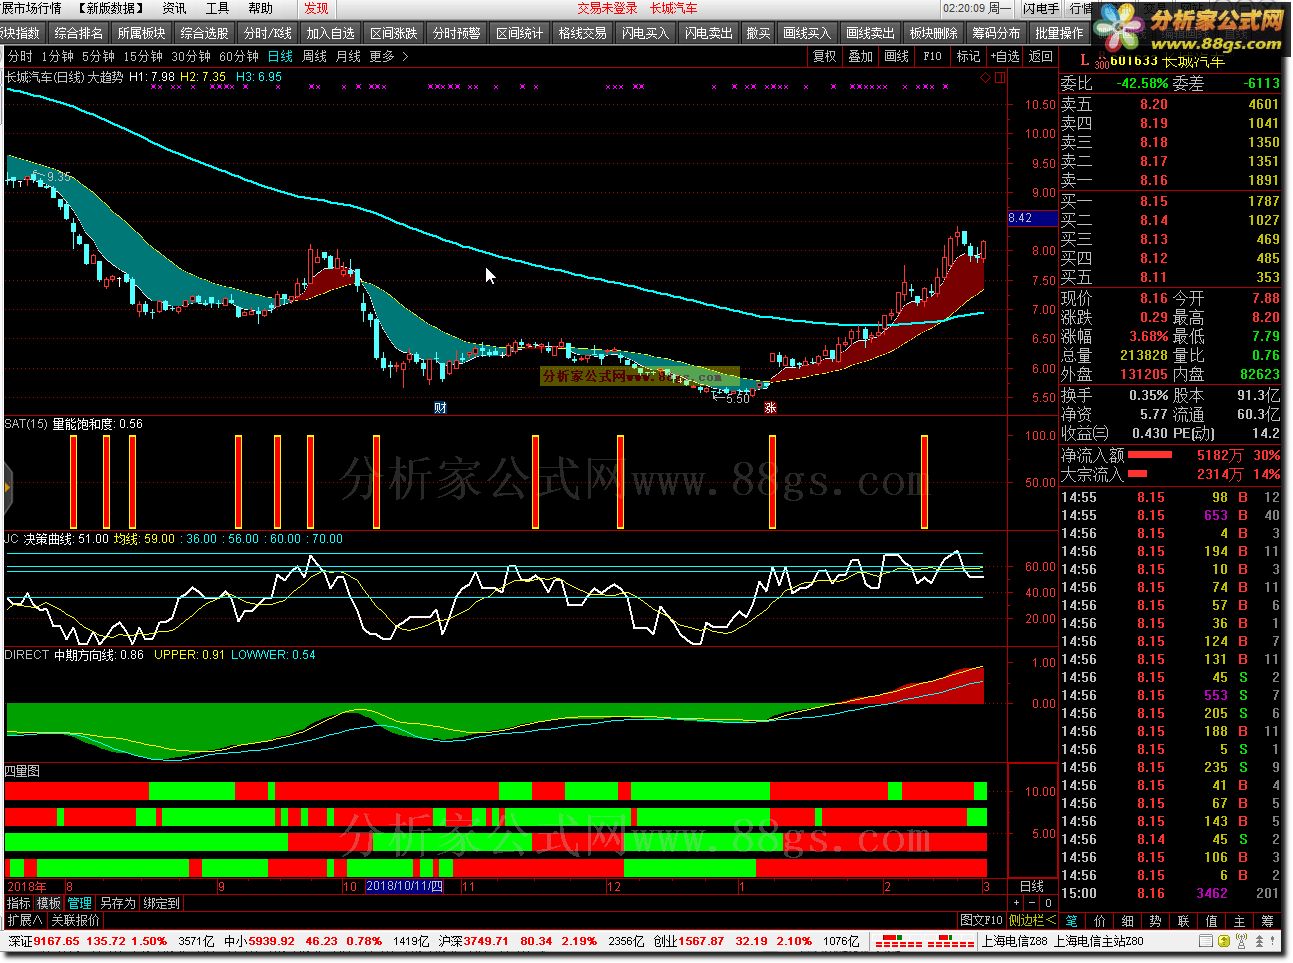Click the 闪电买入 button
Screen dimensions: 1293x963
(x=645, y=33)
